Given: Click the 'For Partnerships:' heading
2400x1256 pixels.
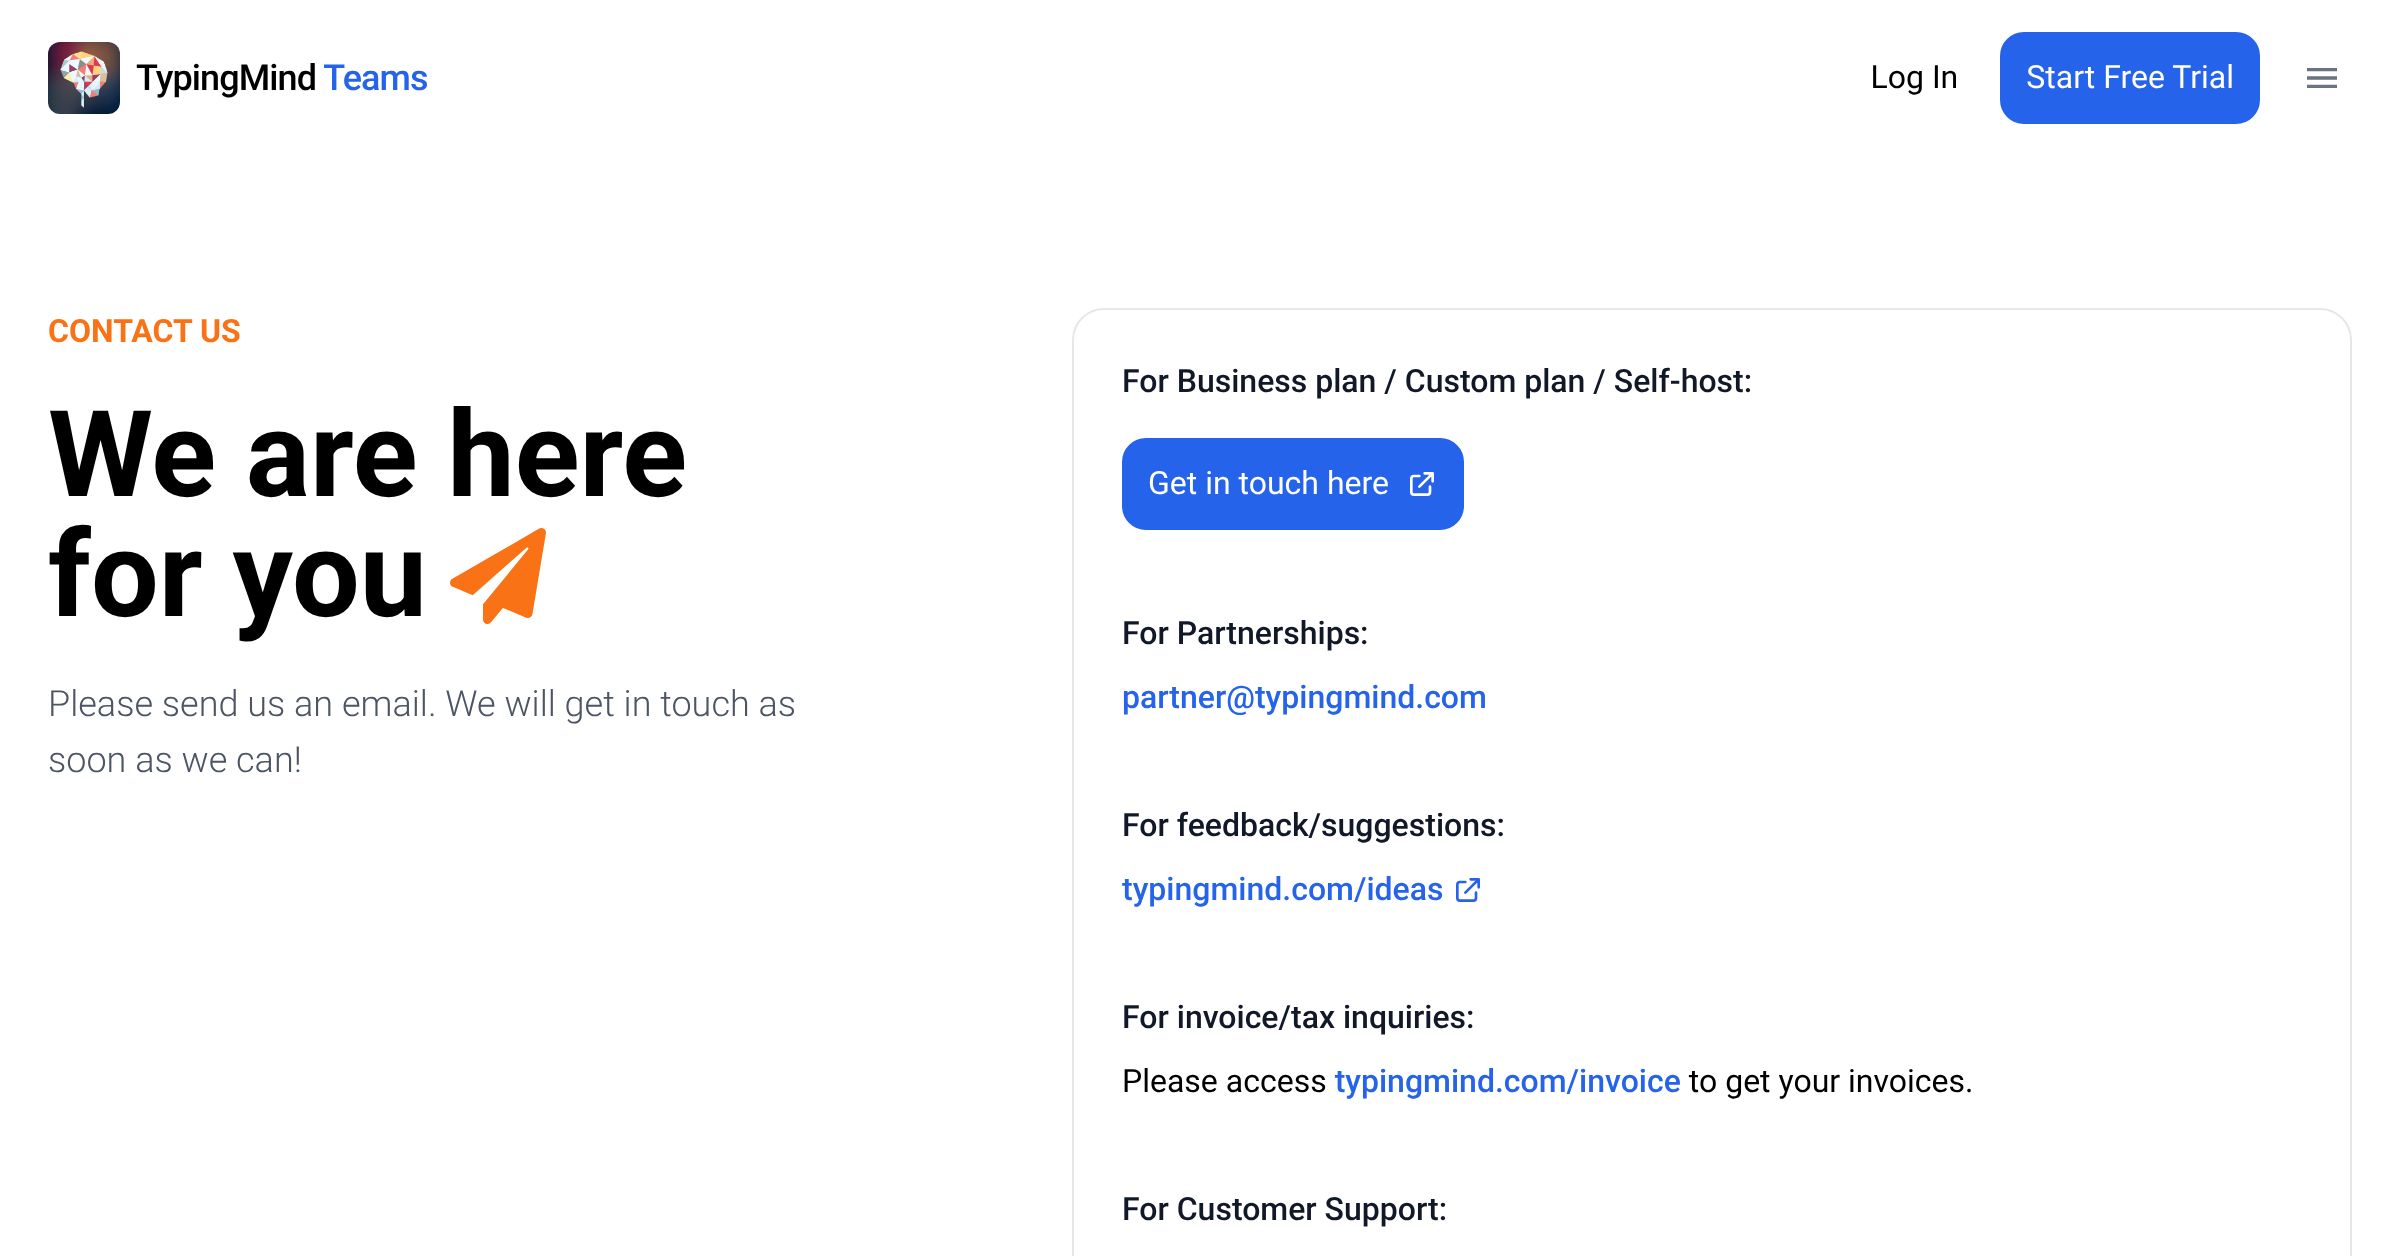Looking at the screenshot, I should pyautogui.click(x=1244, y=633).
